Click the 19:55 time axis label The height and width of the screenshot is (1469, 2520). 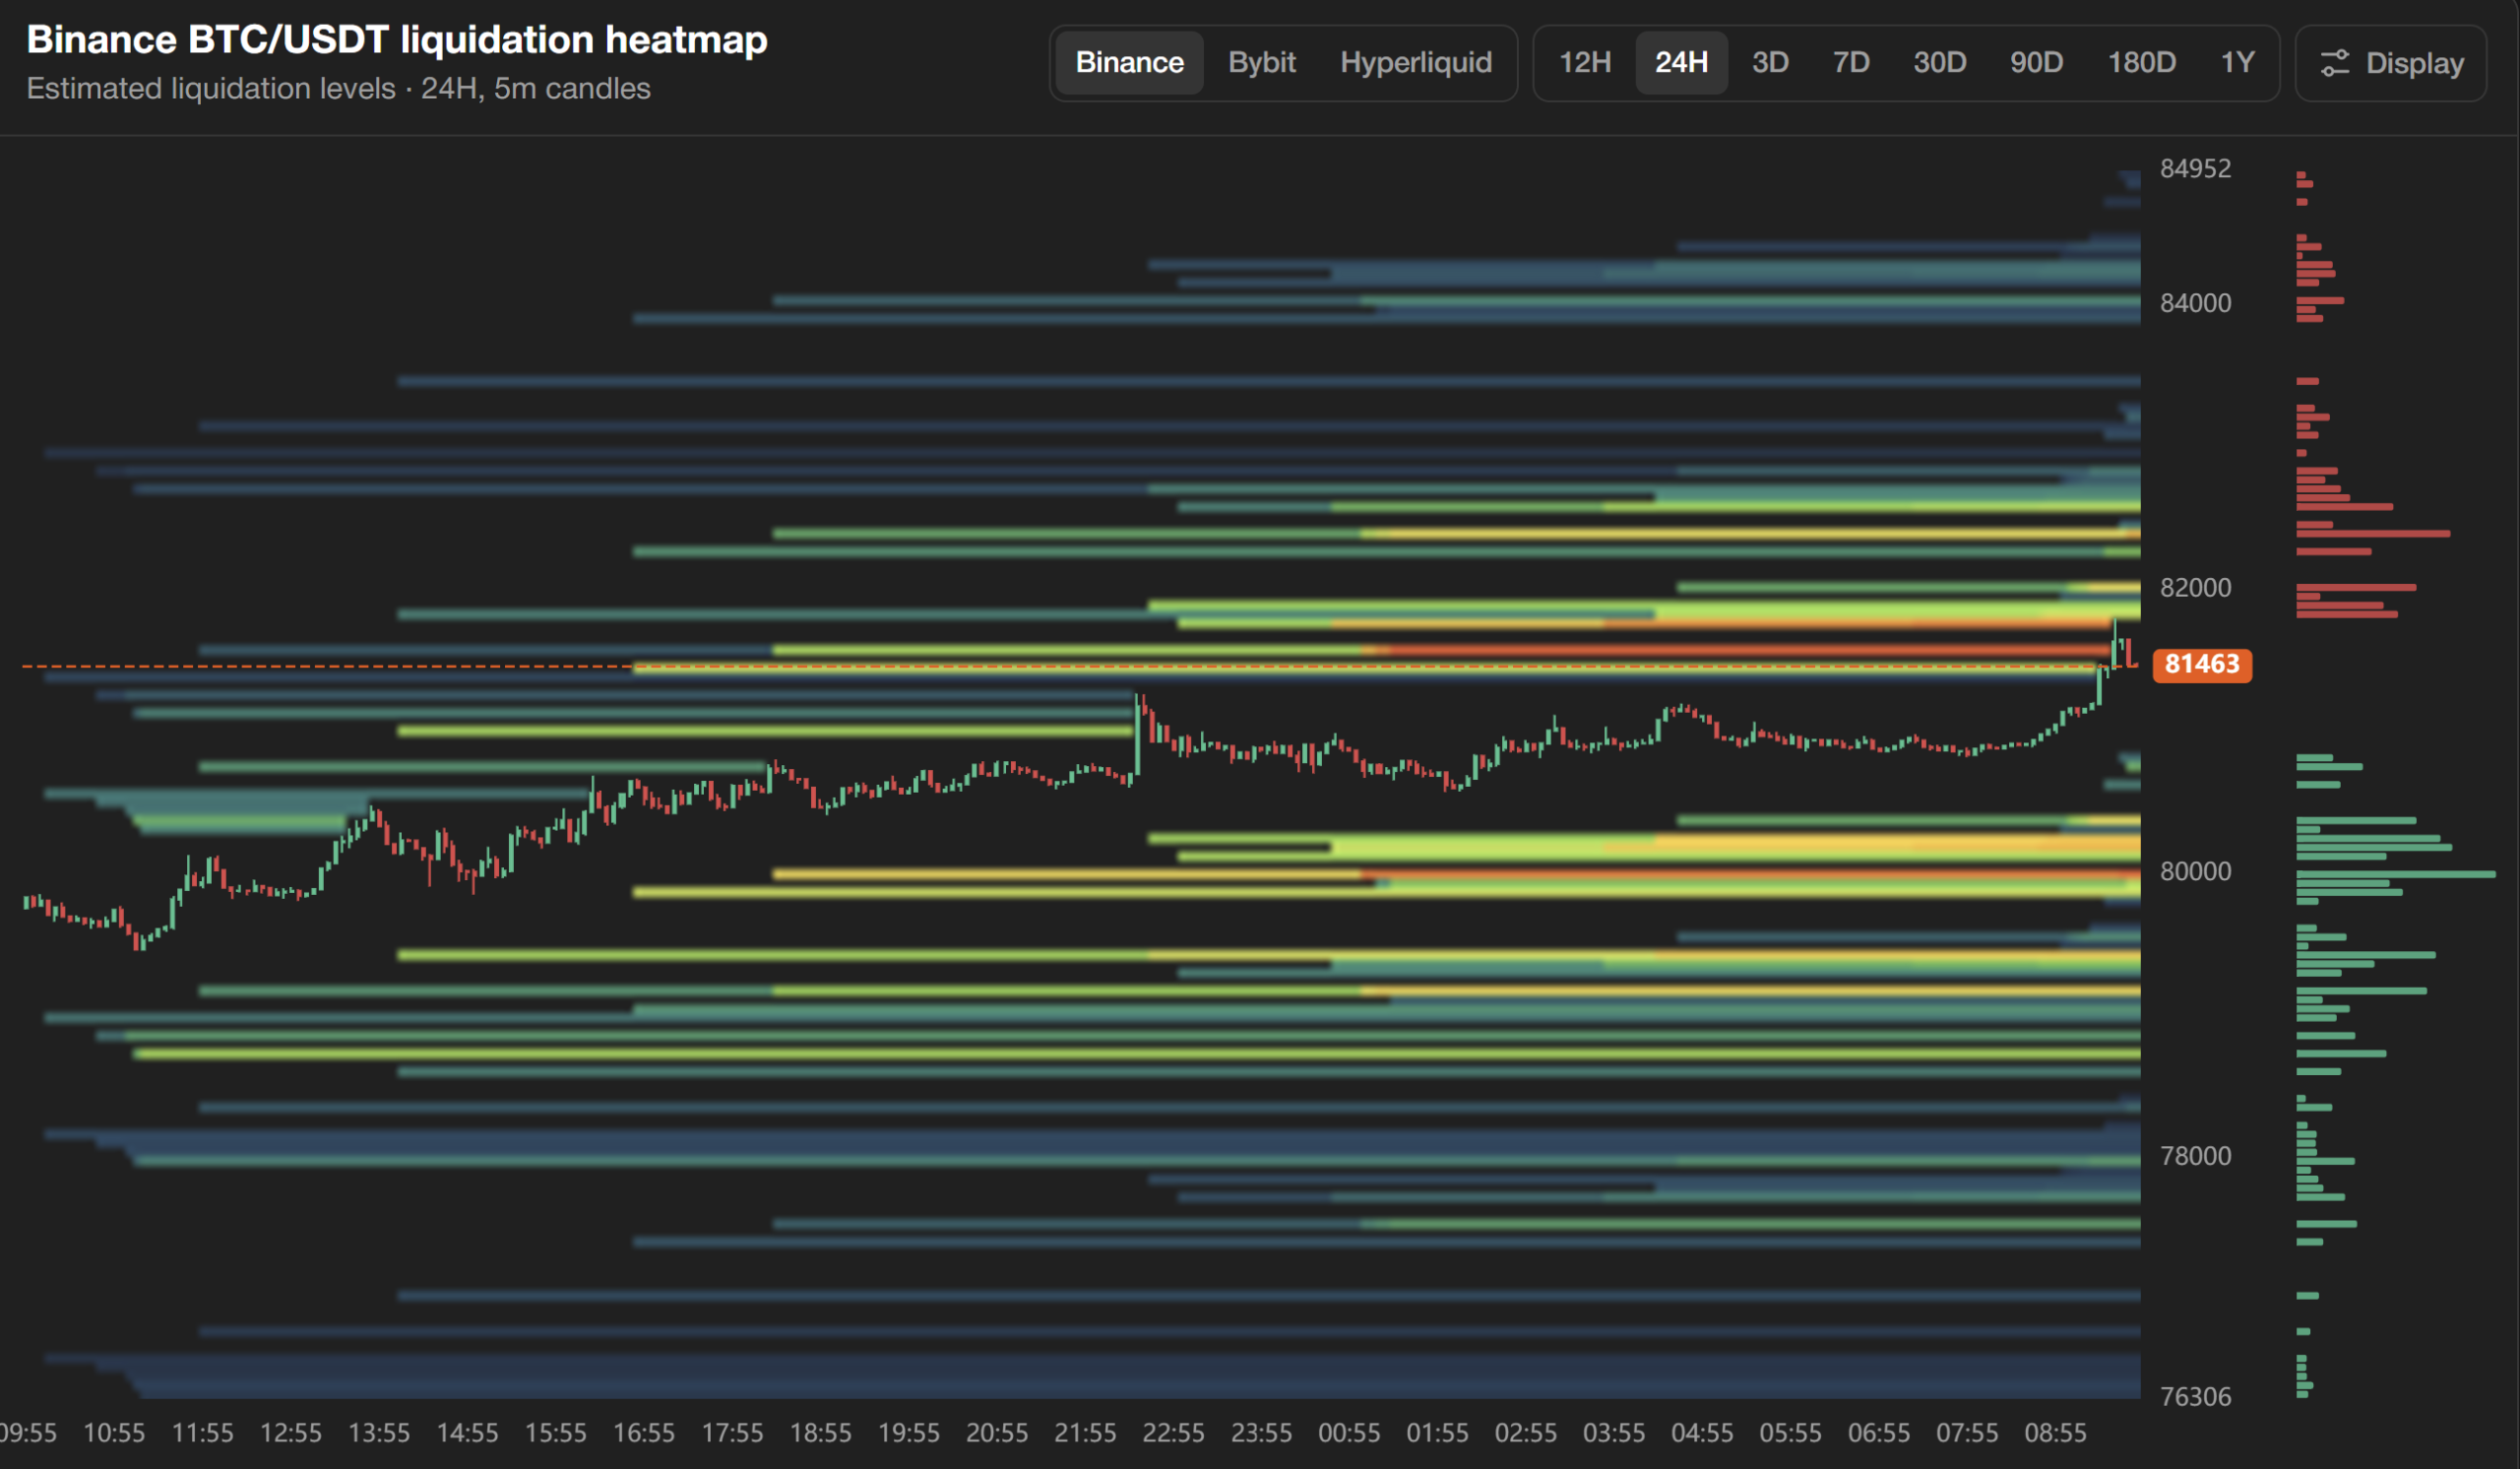tap(908, 1433)
